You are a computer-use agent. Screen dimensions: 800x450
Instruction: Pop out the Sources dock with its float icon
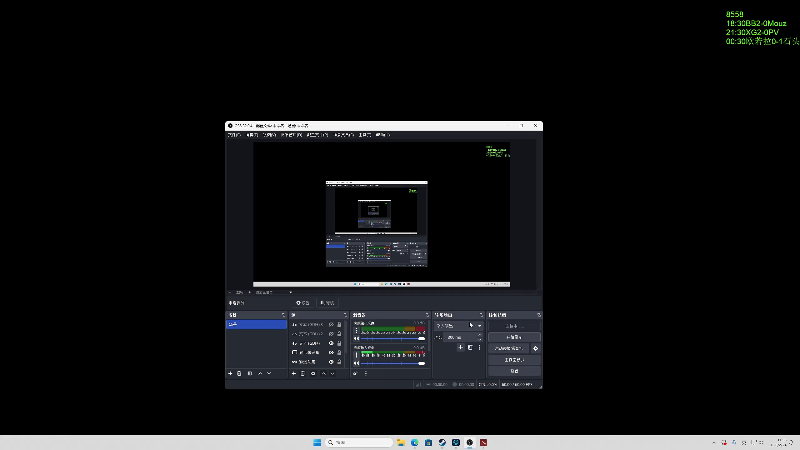pyautogui.click(x=345, y=315)
